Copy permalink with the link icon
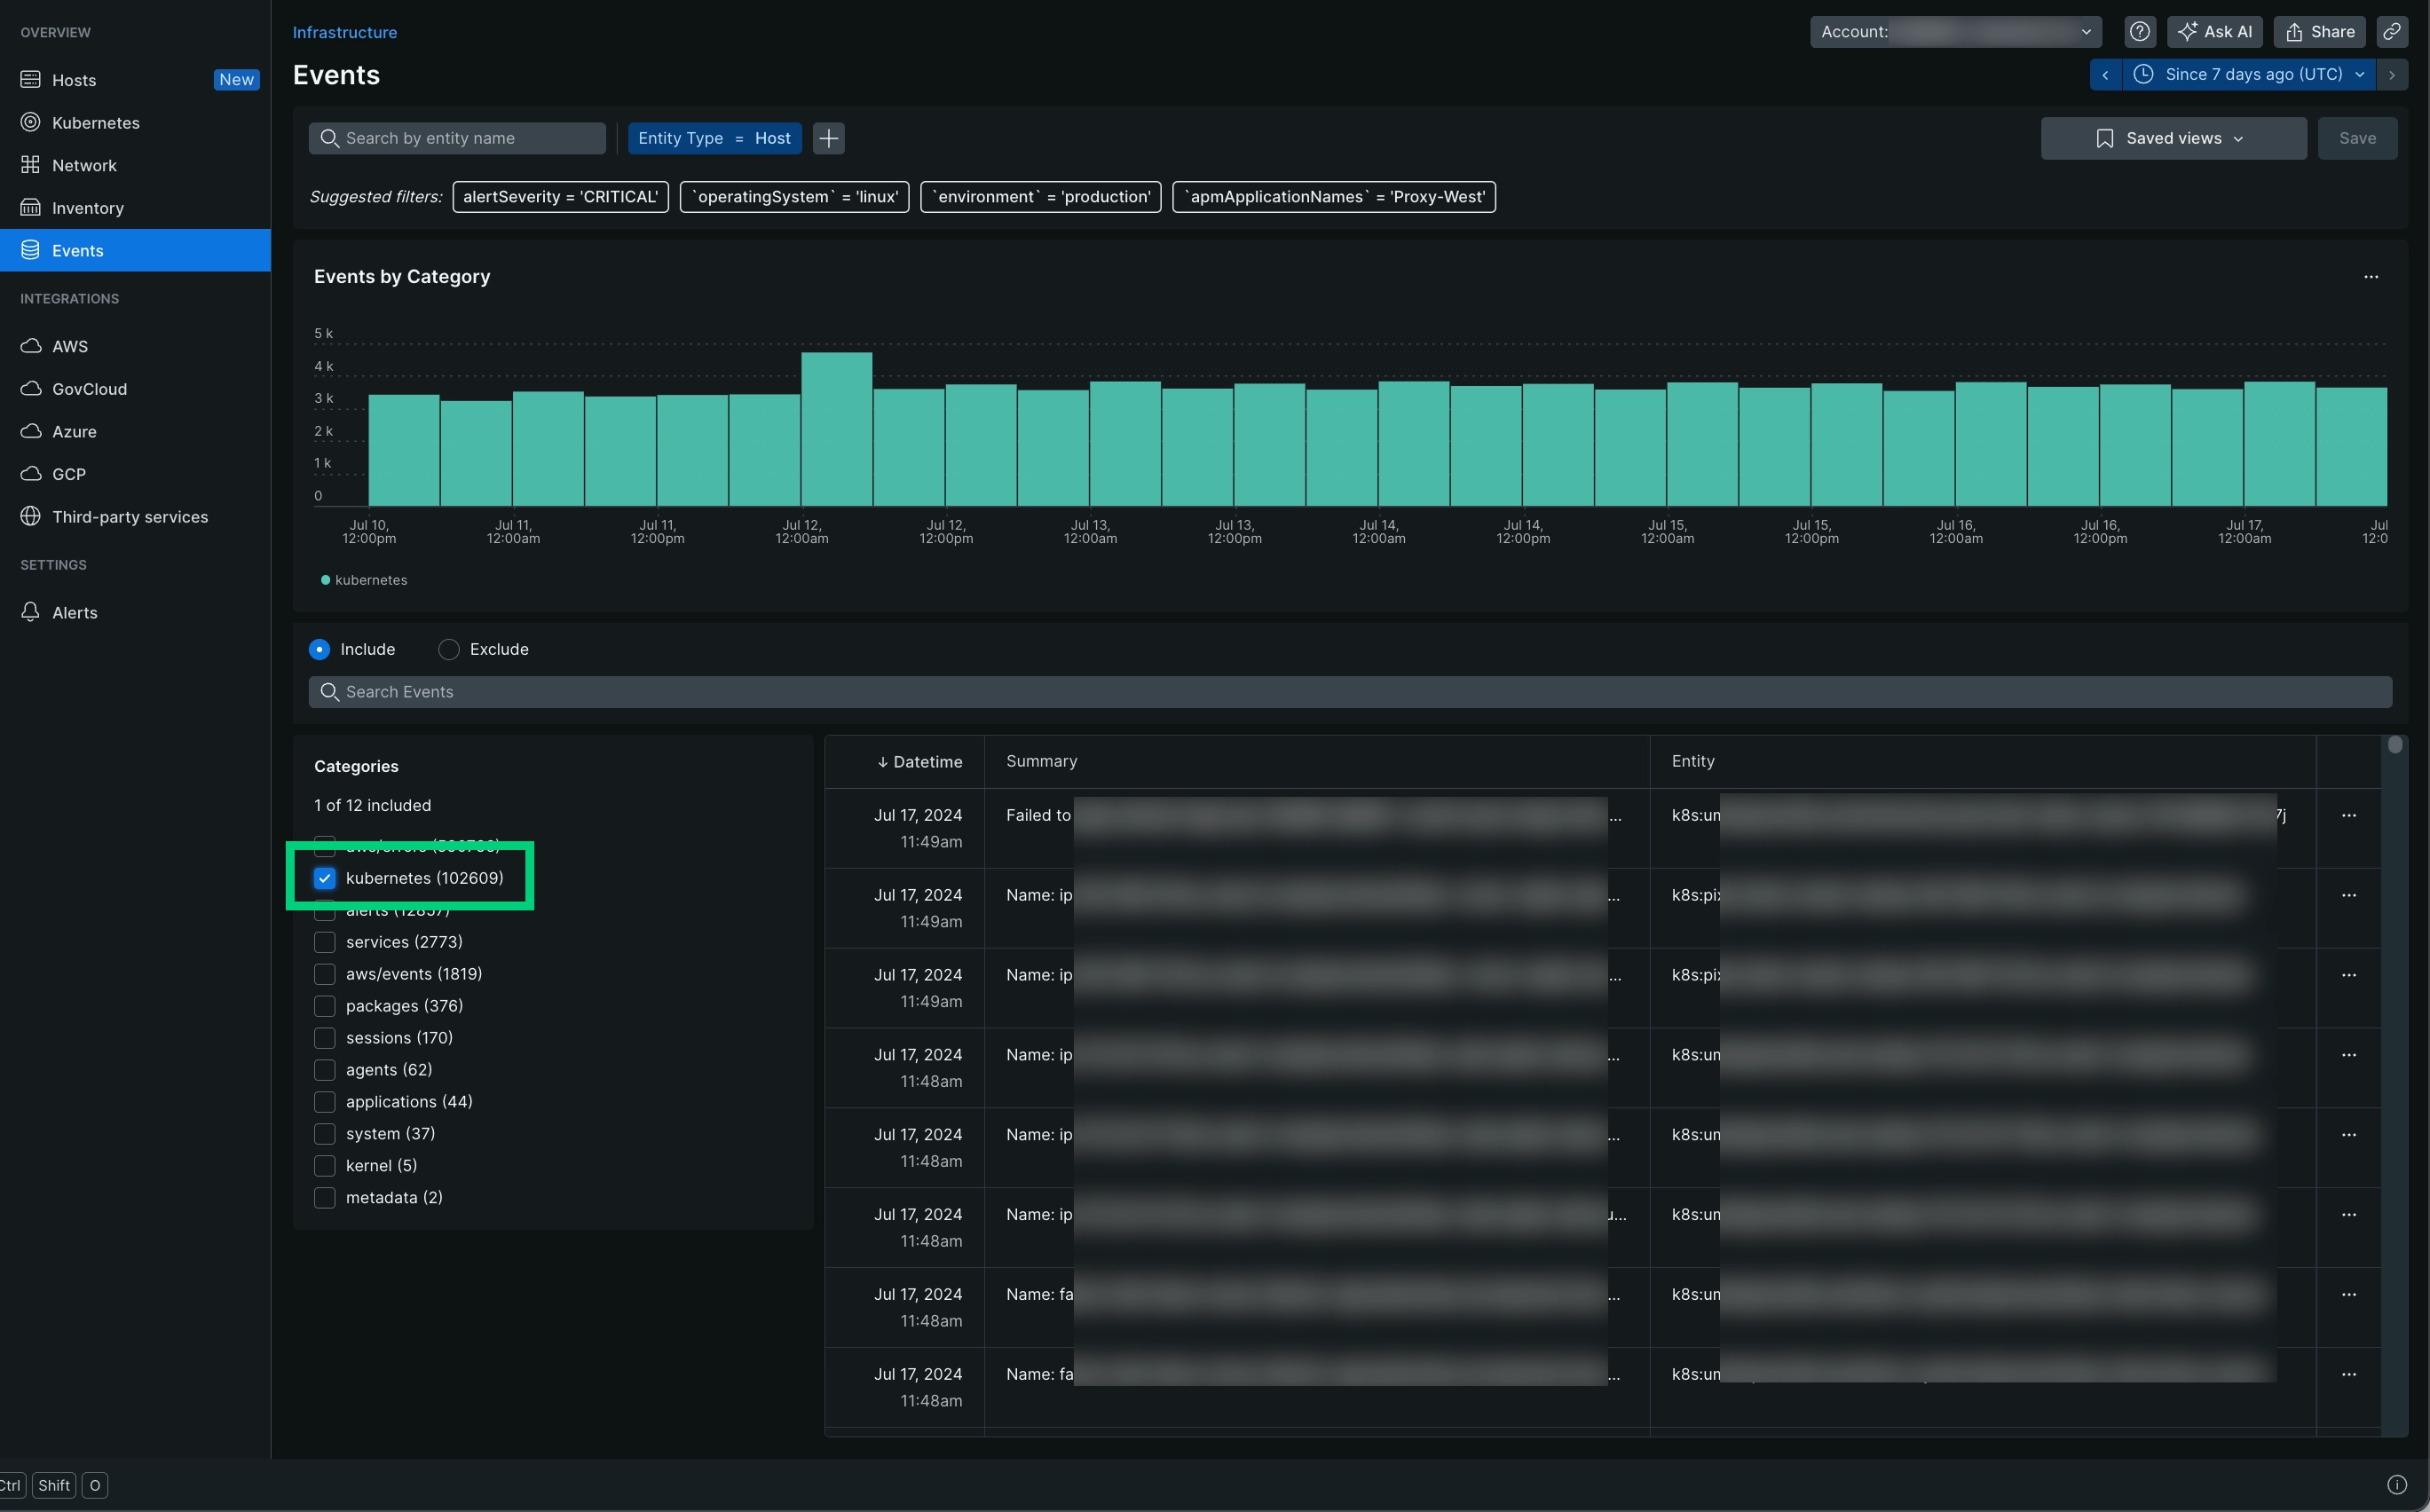 click(x=2391, y=32)
